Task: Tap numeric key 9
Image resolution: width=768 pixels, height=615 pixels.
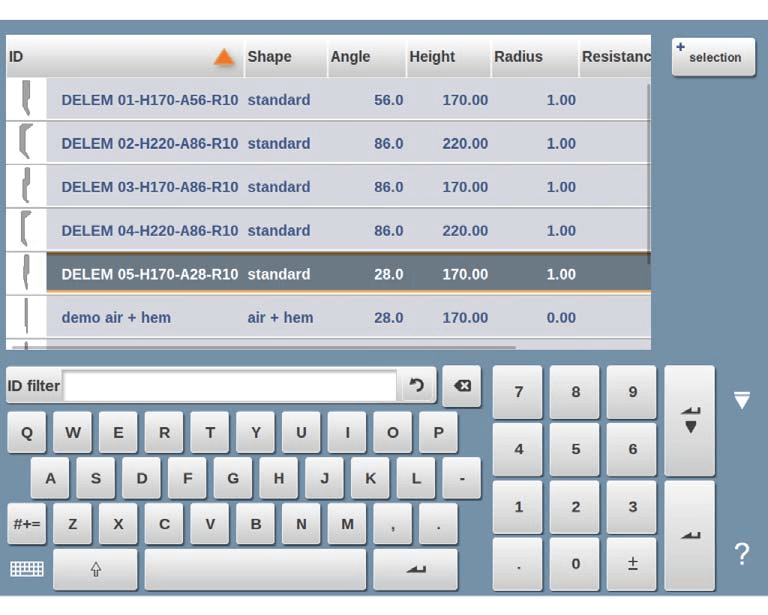Action: click(632, 392)
